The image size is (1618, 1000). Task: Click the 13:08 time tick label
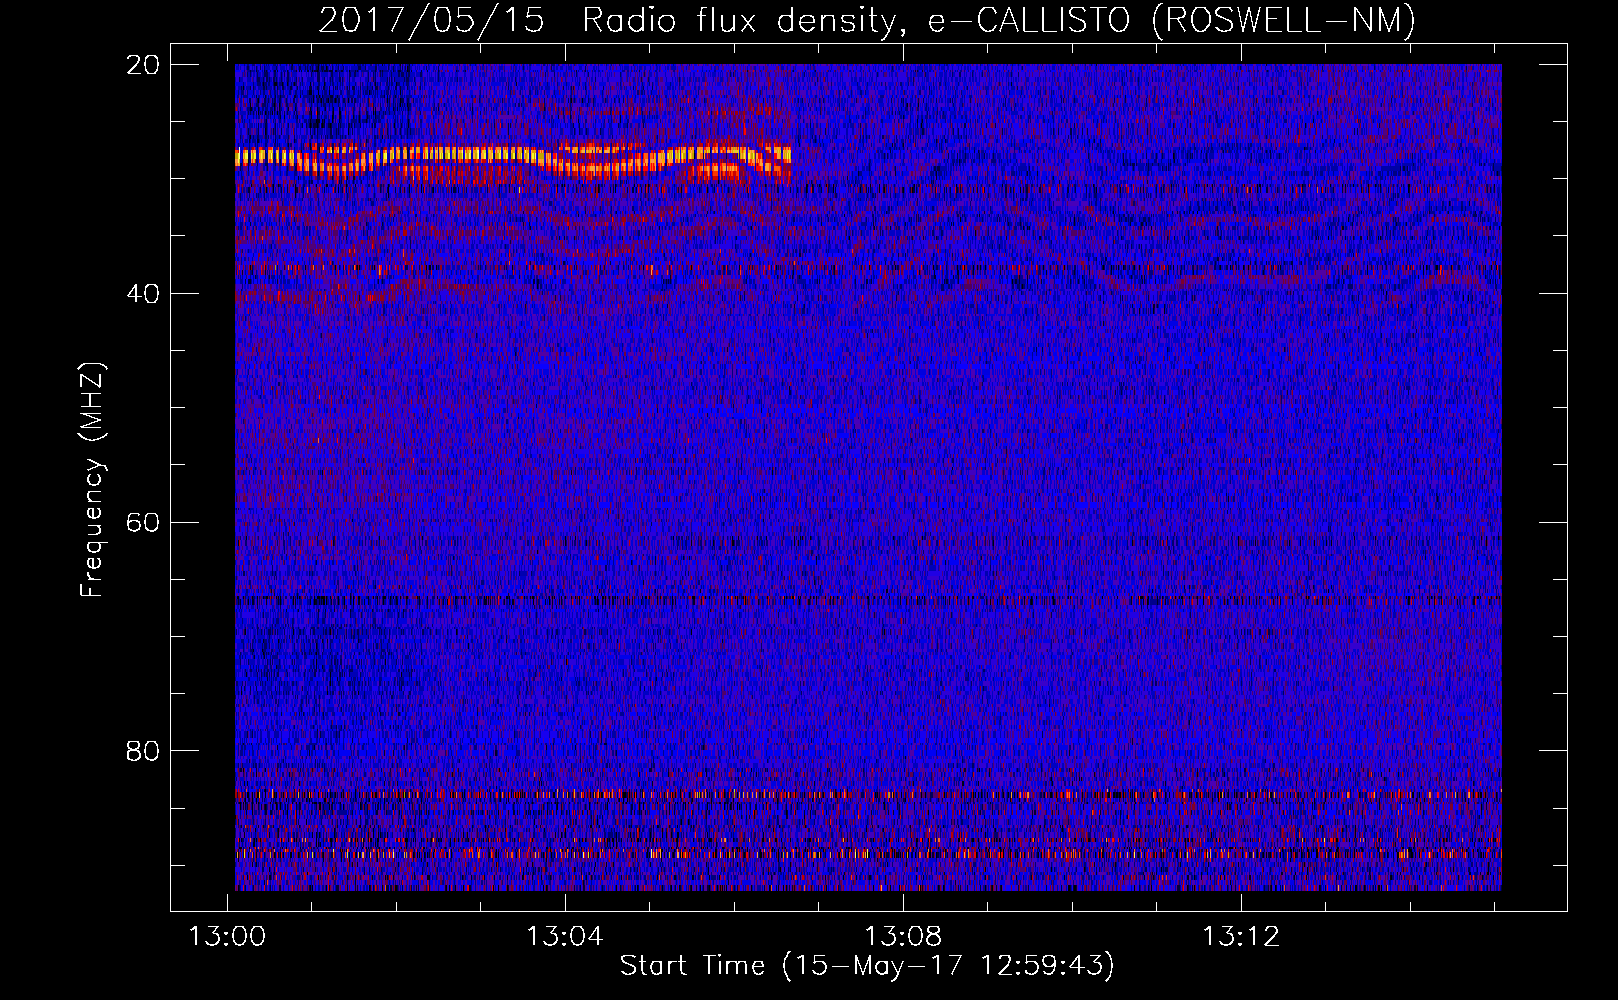coord(903,937)
